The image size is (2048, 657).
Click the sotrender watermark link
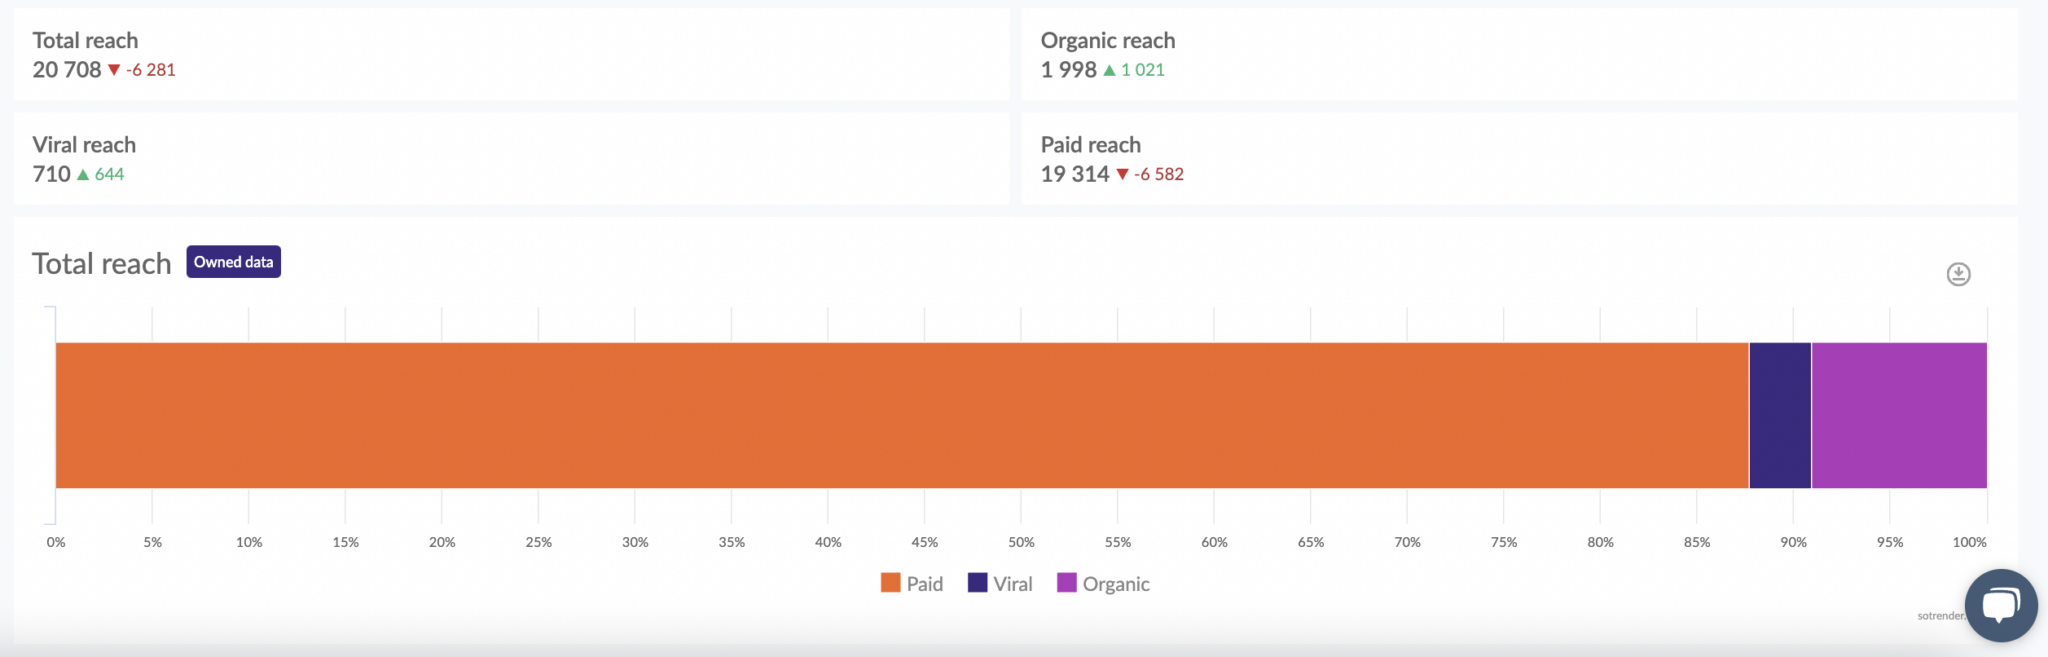tap(1942, 614)
